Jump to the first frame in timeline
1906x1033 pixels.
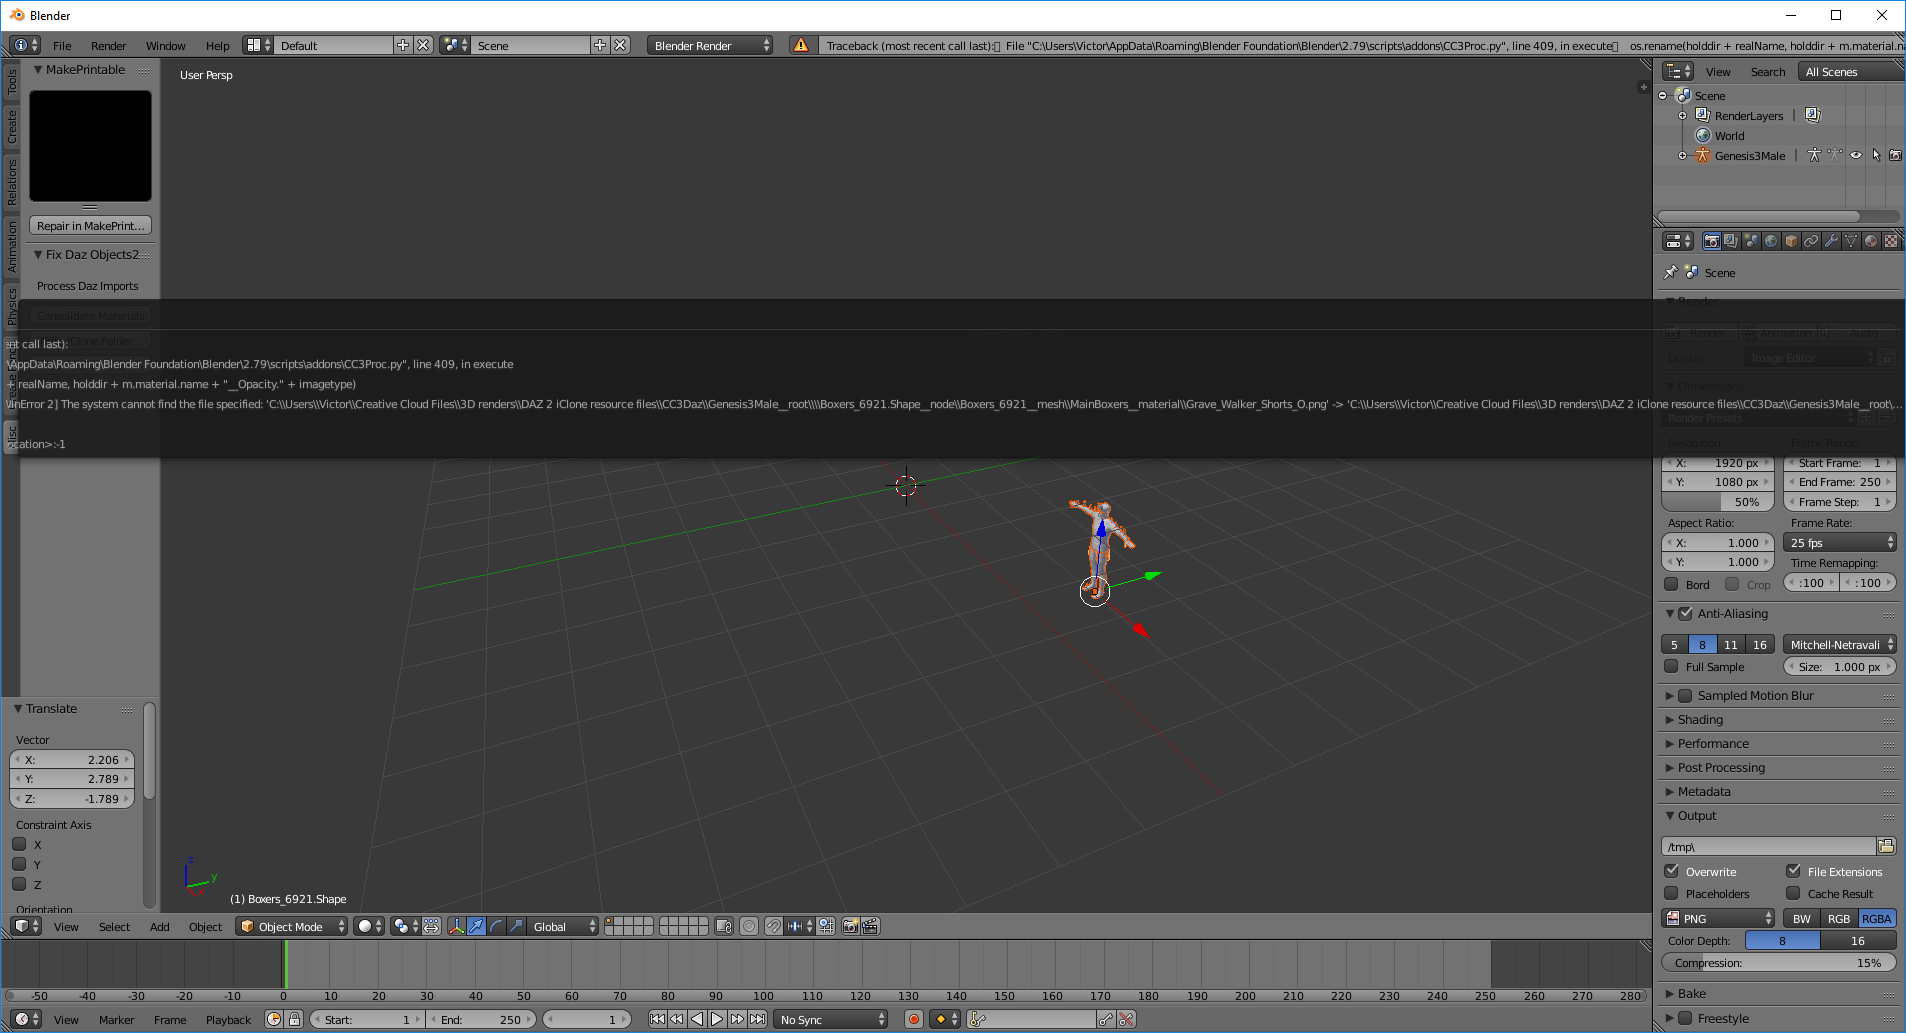point(657,1019)
